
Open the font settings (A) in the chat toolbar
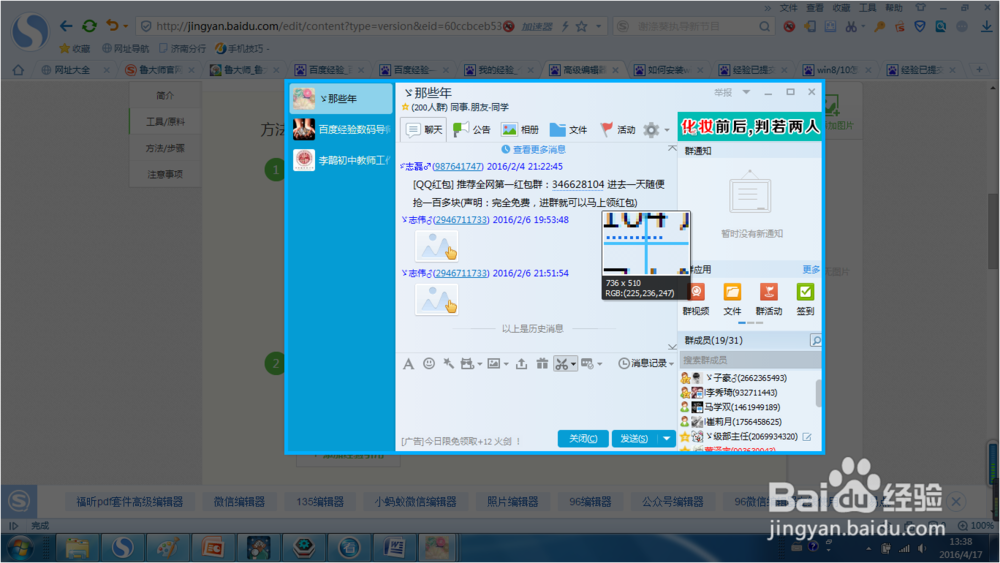tap(408, 363)
